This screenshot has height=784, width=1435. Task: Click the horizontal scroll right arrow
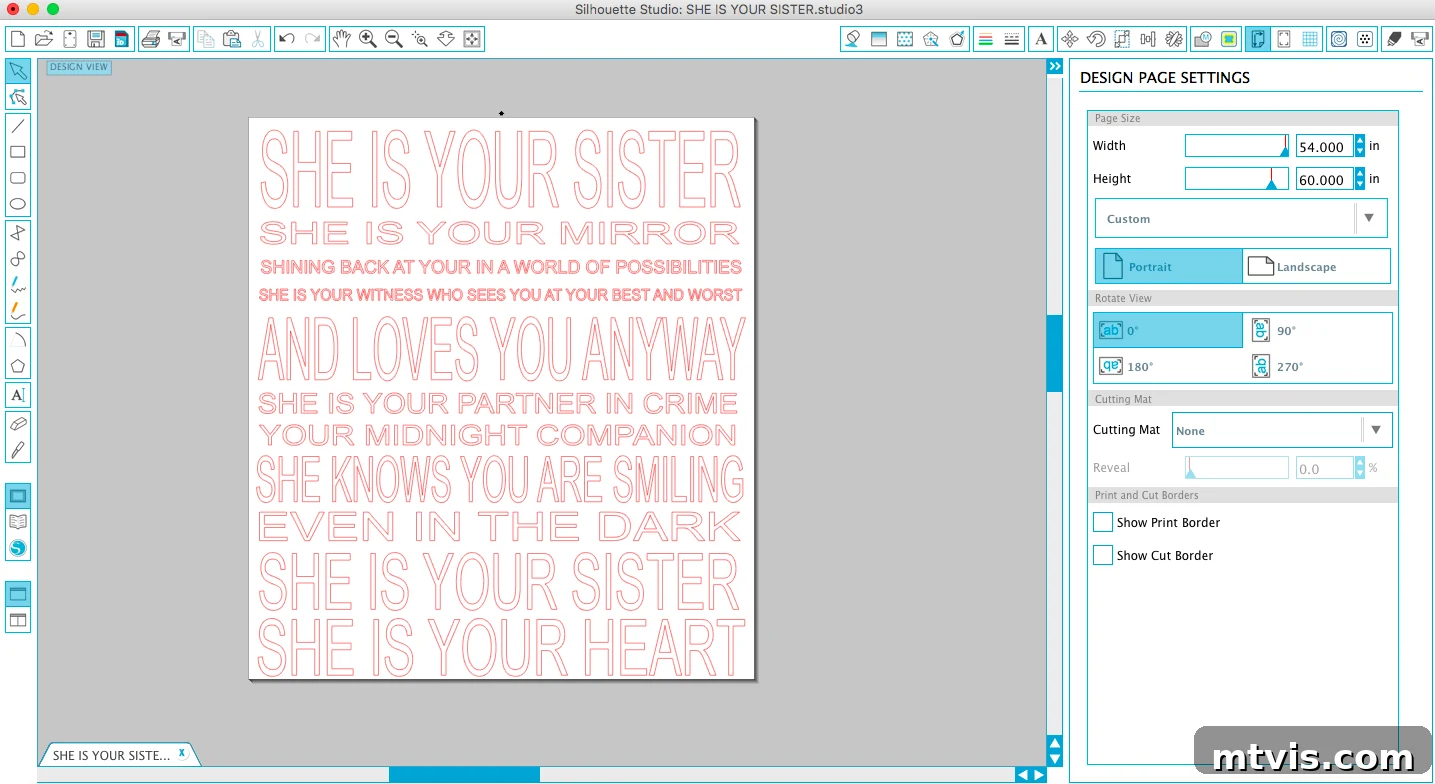coord(1039,775)
